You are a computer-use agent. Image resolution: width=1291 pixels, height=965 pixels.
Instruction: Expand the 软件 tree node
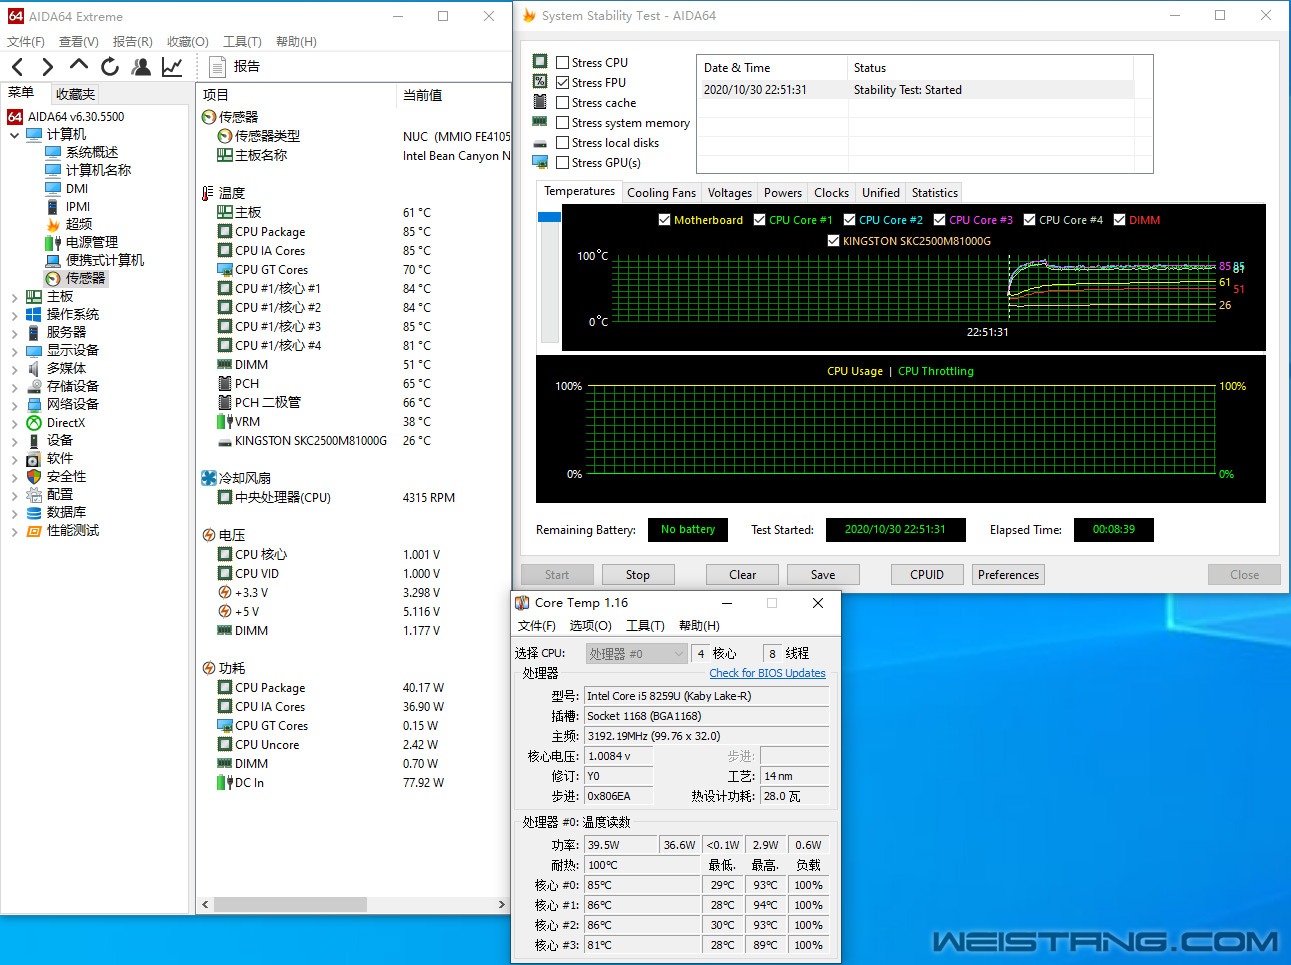[14, 459]
